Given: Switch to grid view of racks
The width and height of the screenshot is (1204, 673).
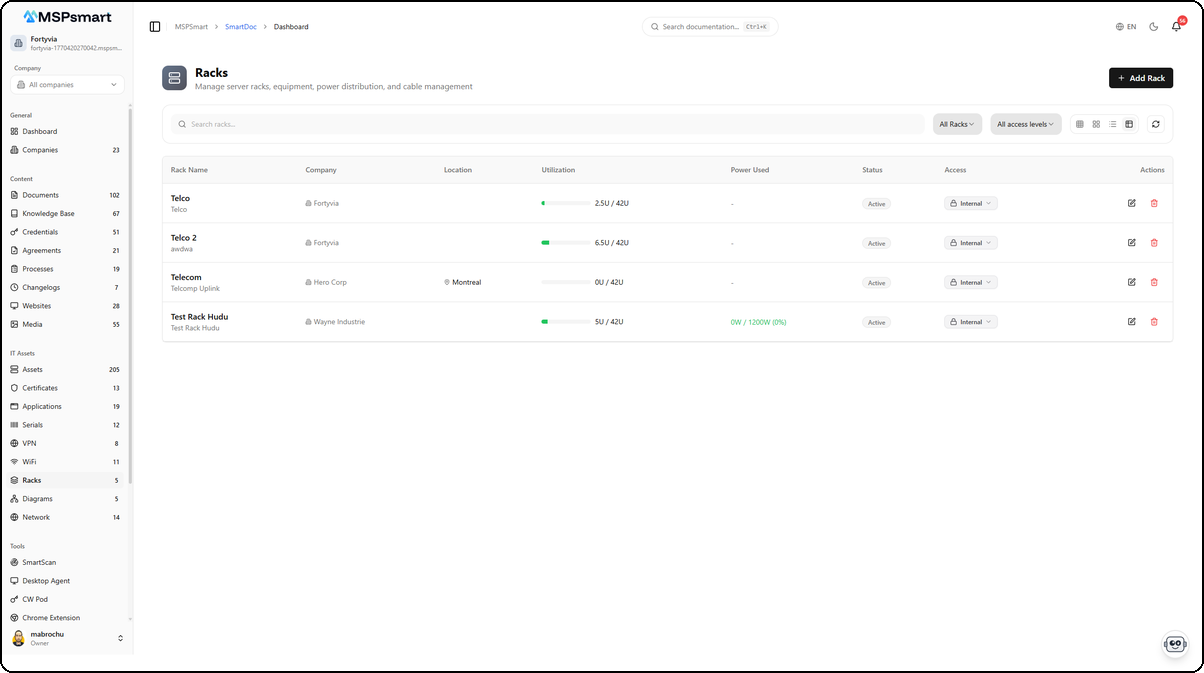Looking at the screenshot, I should 1079,123.
